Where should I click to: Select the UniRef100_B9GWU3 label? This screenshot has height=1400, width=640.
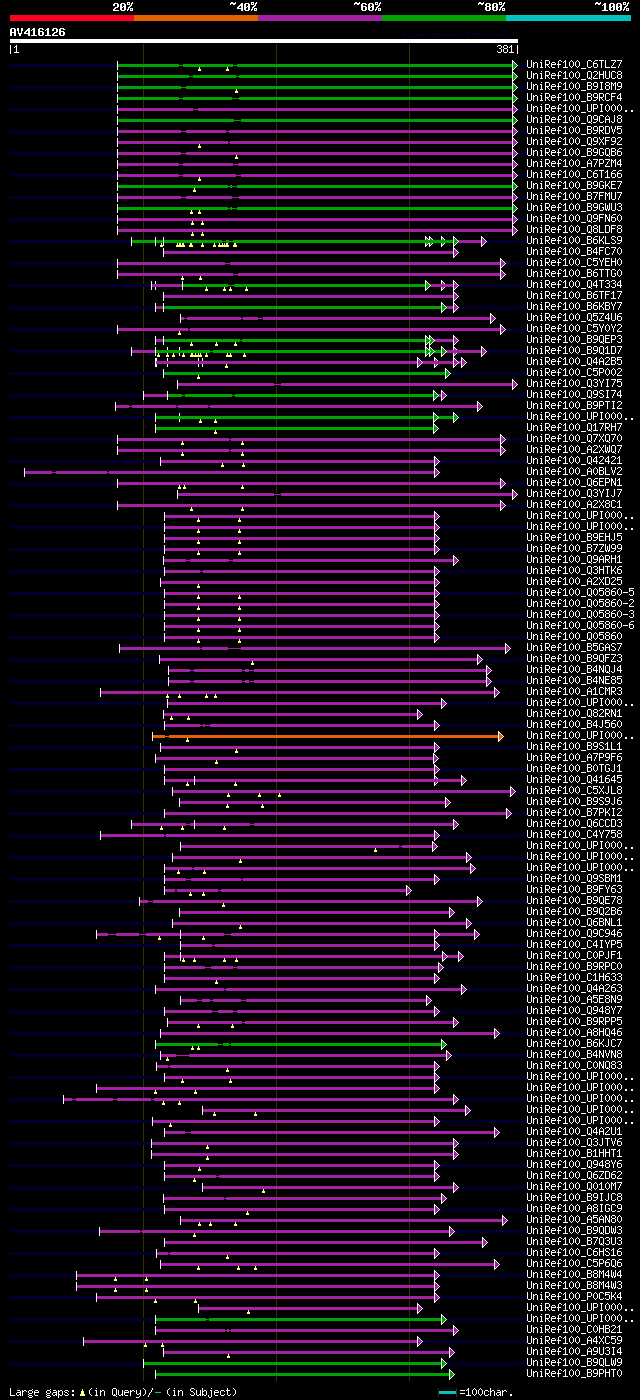[576, 208]
